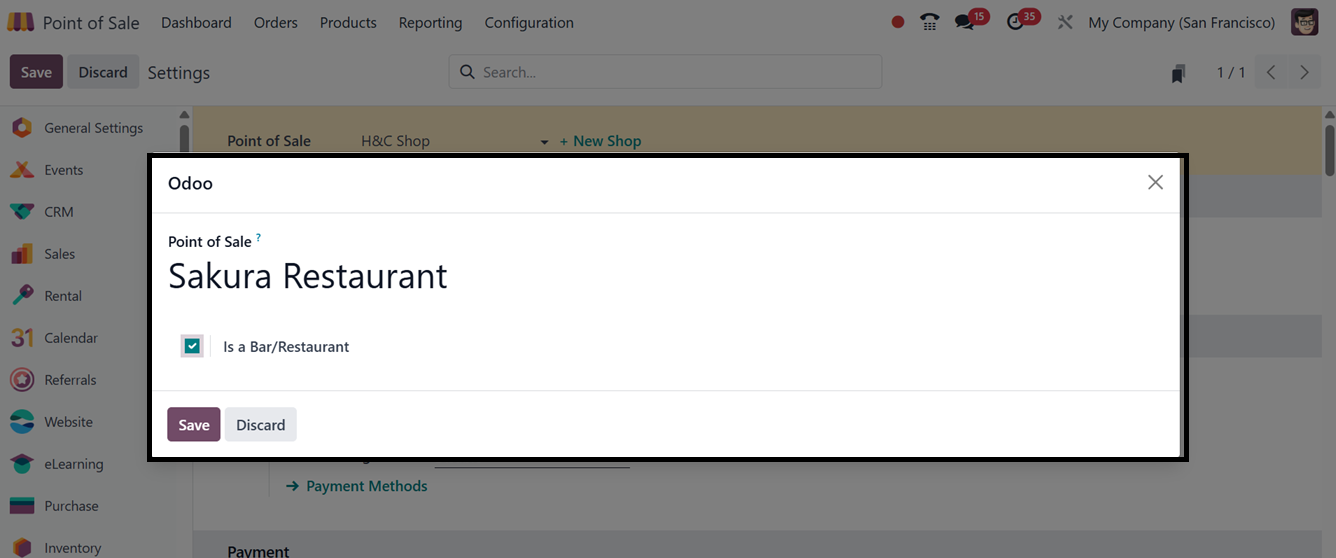This screenshot has width=1336, height=558.
Task: Toggle the Is a Bar/Restaurant checkbox
Action: point(192,346)
